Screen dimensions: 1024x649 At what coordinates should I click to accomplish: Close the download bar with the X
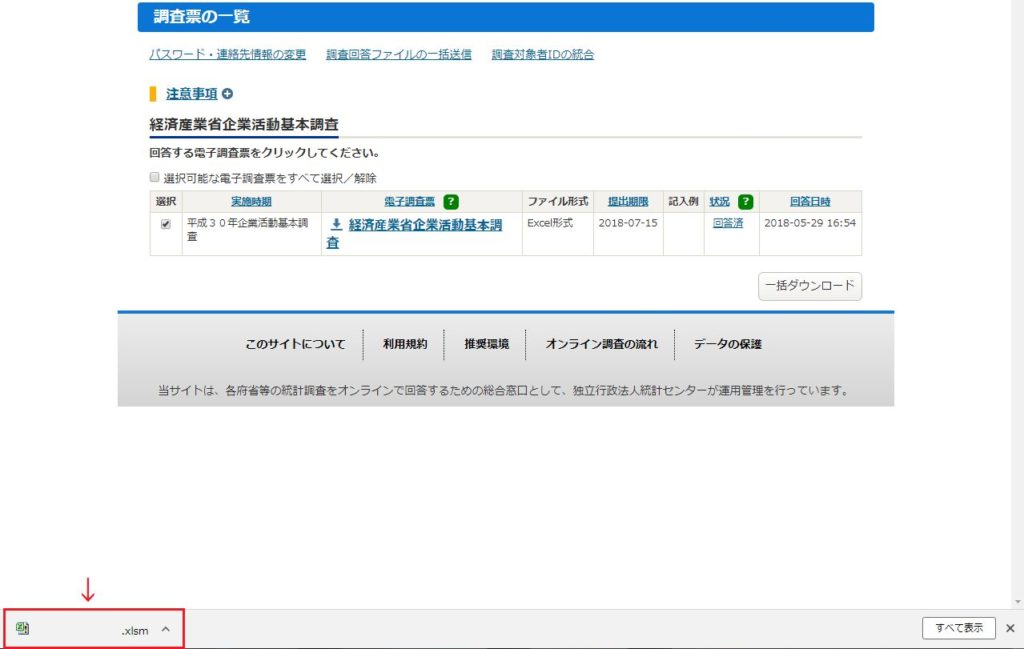tap(1009, 628)
